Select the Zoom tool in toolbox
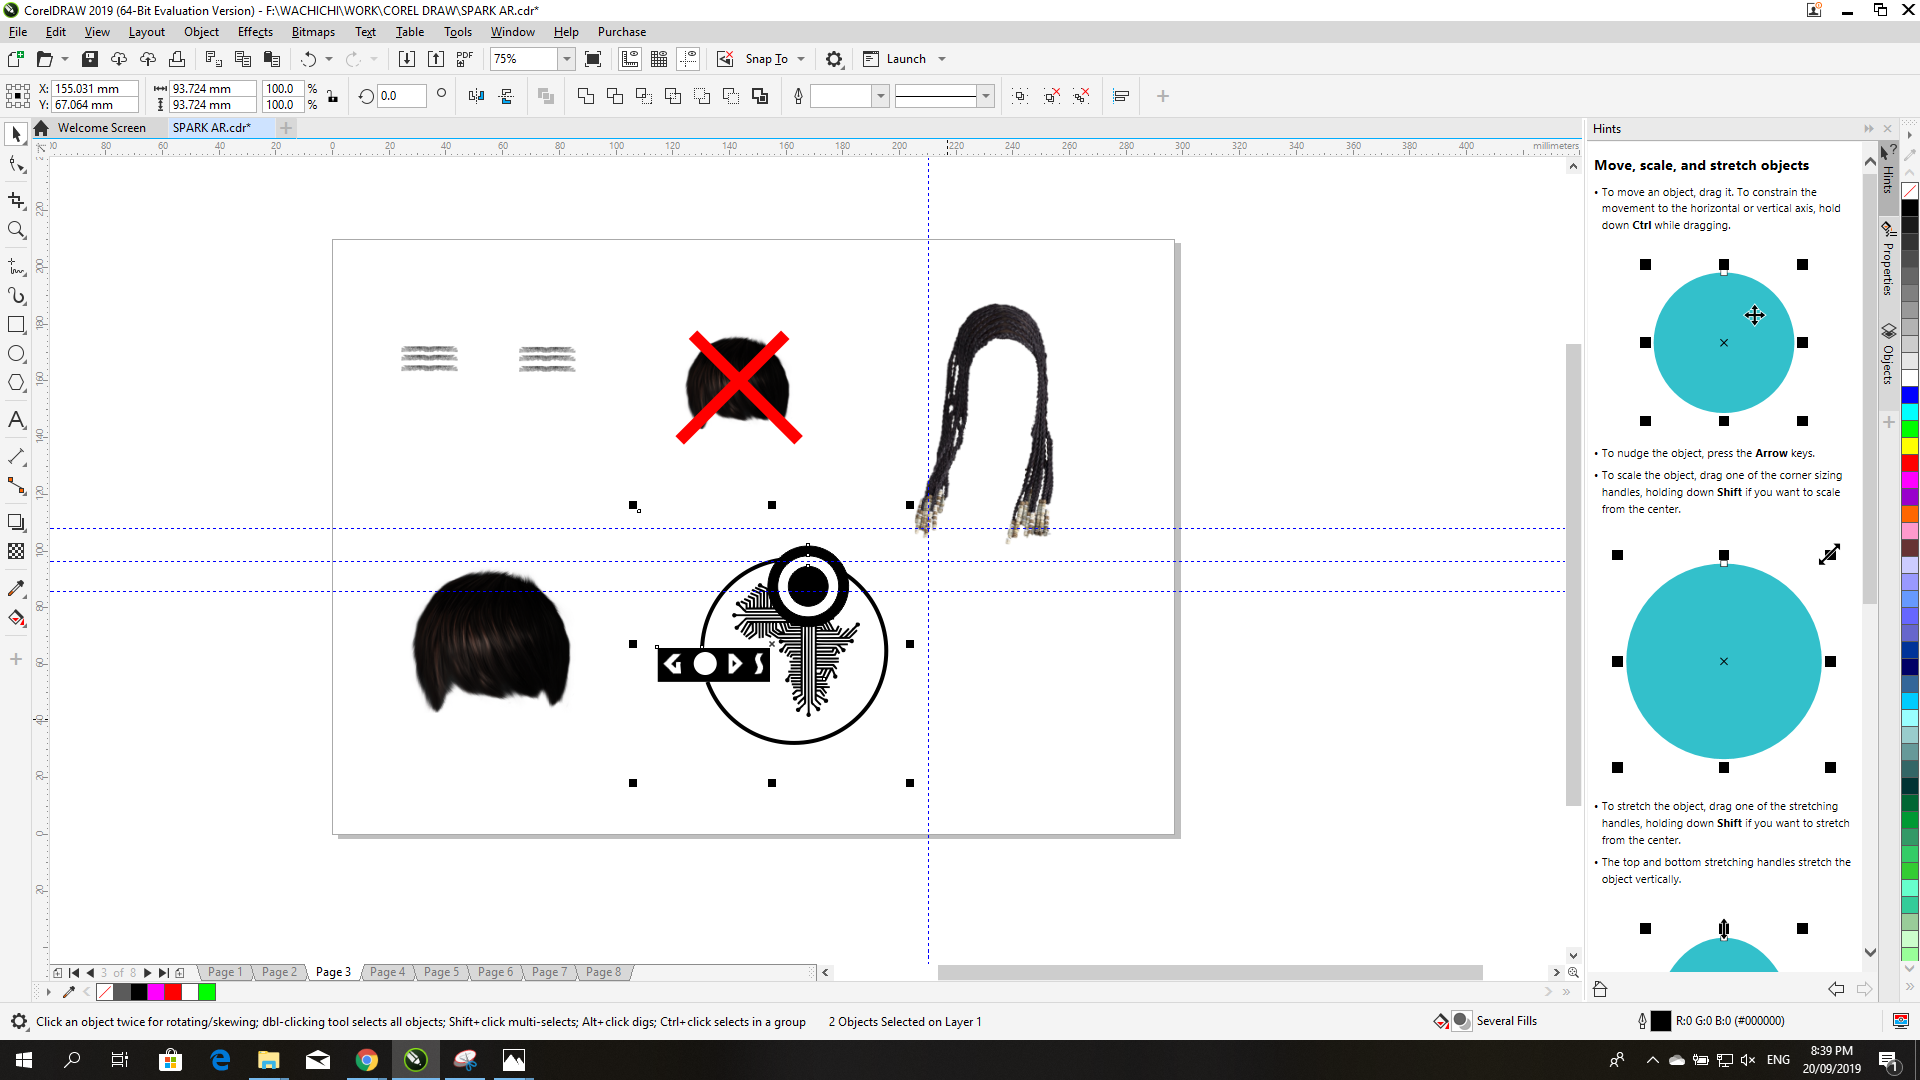 [x=16, y=230]
